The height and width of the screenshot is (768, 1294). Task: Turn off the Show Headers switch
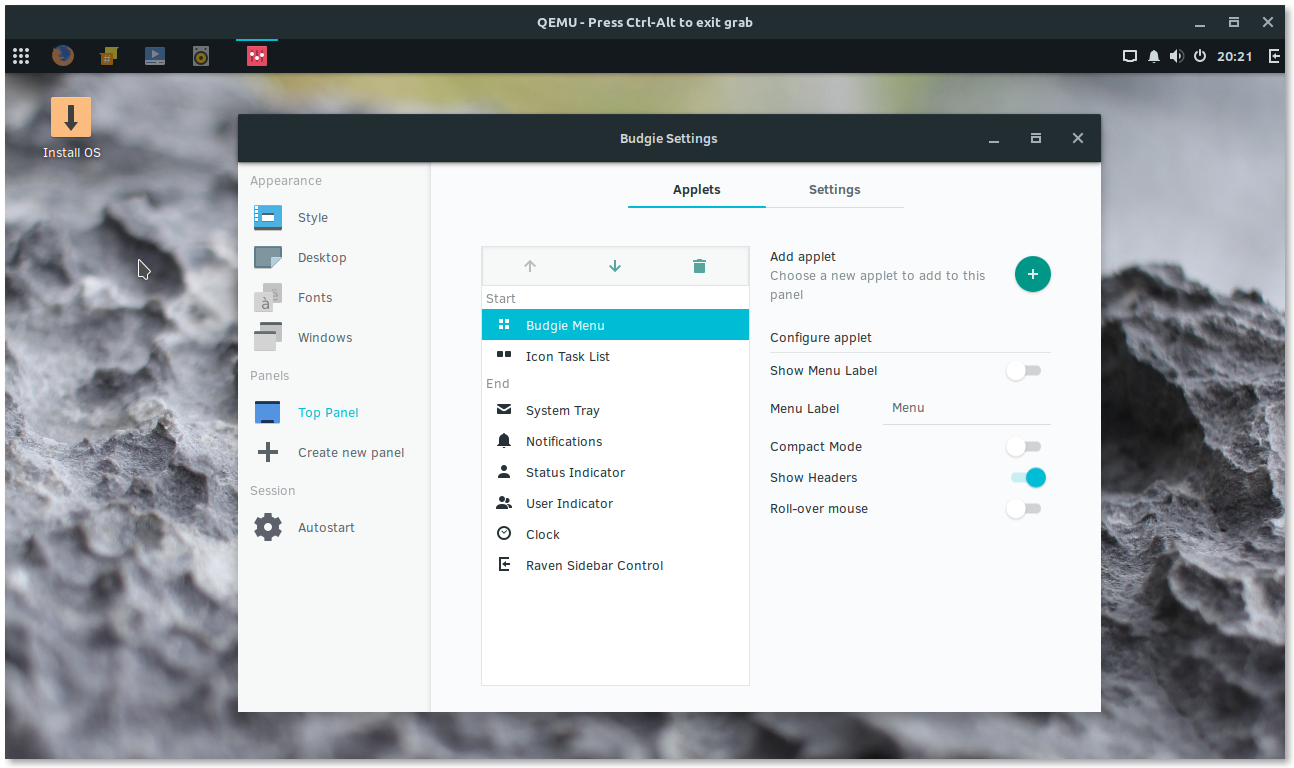[1027, 478]
